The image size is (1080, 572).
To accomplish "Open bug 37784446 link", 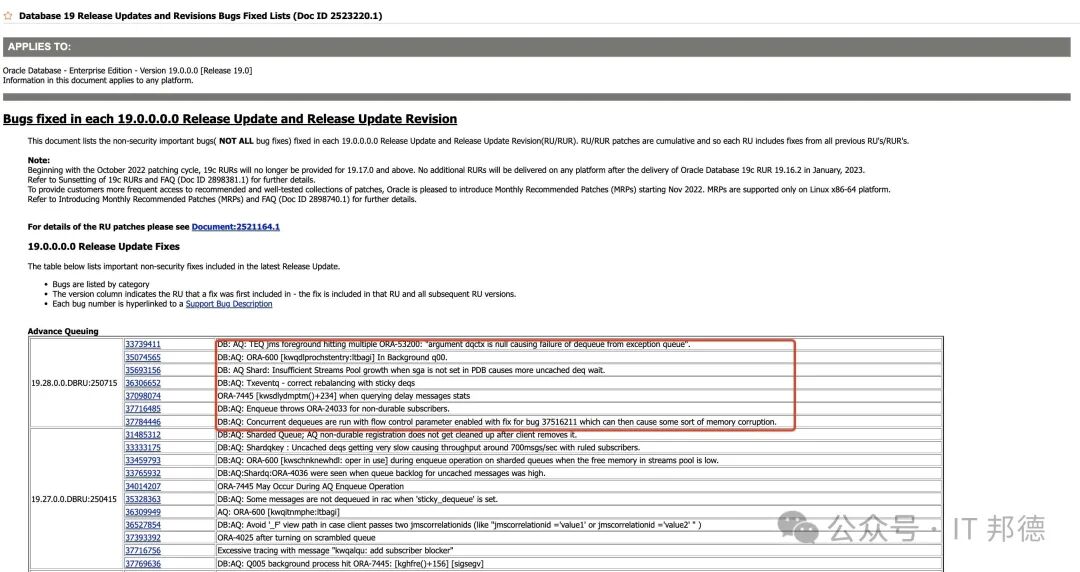I will (143, 422).
